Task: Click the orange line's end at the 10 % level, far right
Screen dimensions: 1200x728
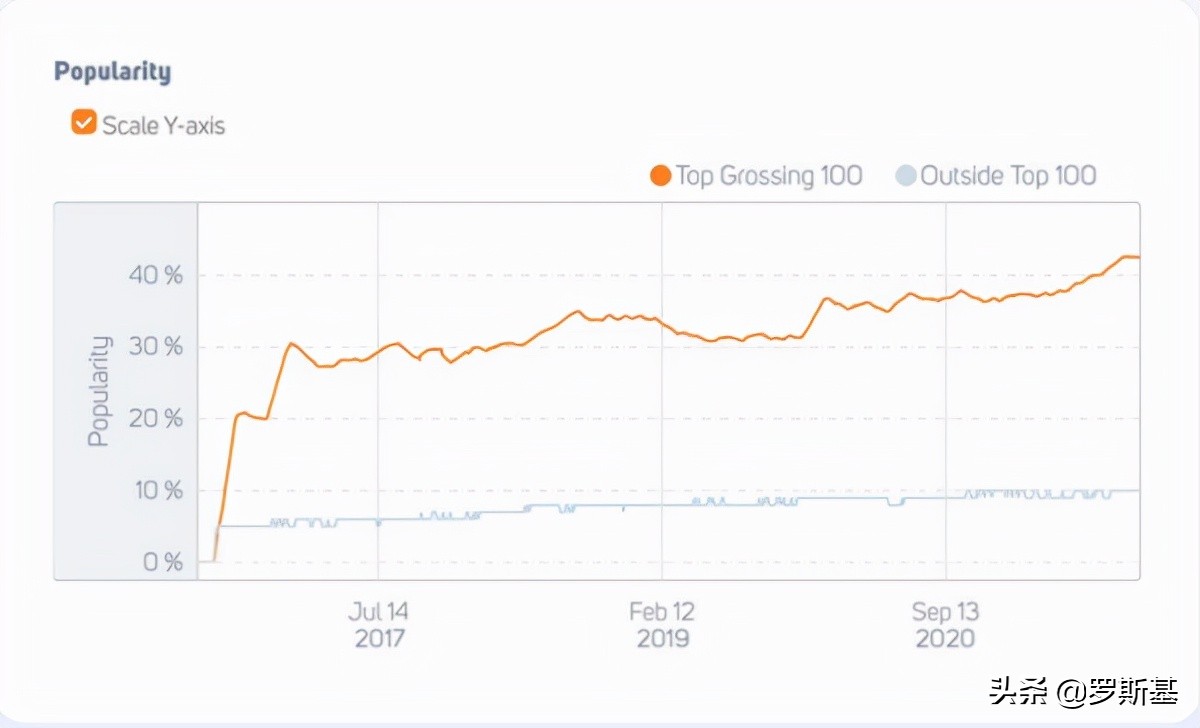Action: (1134, 490)
